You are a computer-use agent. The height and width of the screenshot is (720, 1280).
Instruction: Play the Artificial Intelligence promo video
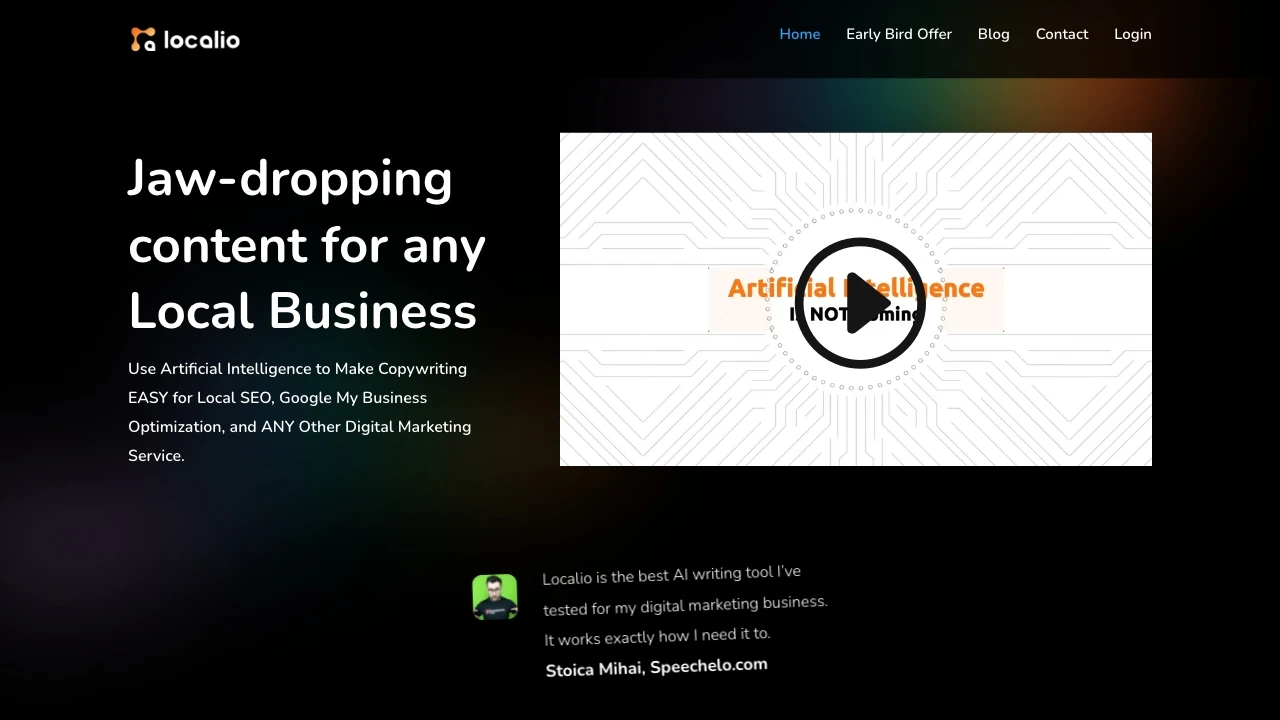coord(859,302)
